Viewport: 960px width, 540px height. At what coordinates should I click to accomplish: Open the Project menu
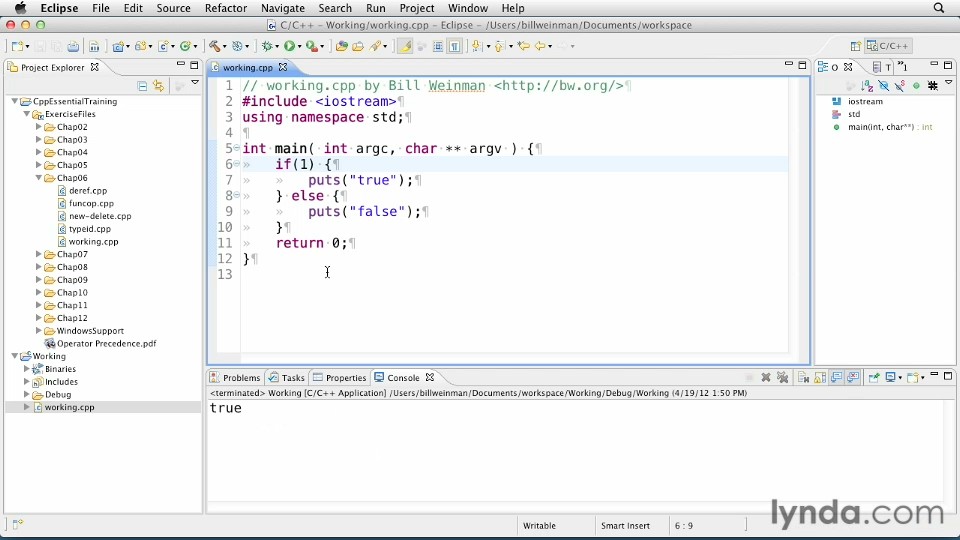(x=417, y=8)
